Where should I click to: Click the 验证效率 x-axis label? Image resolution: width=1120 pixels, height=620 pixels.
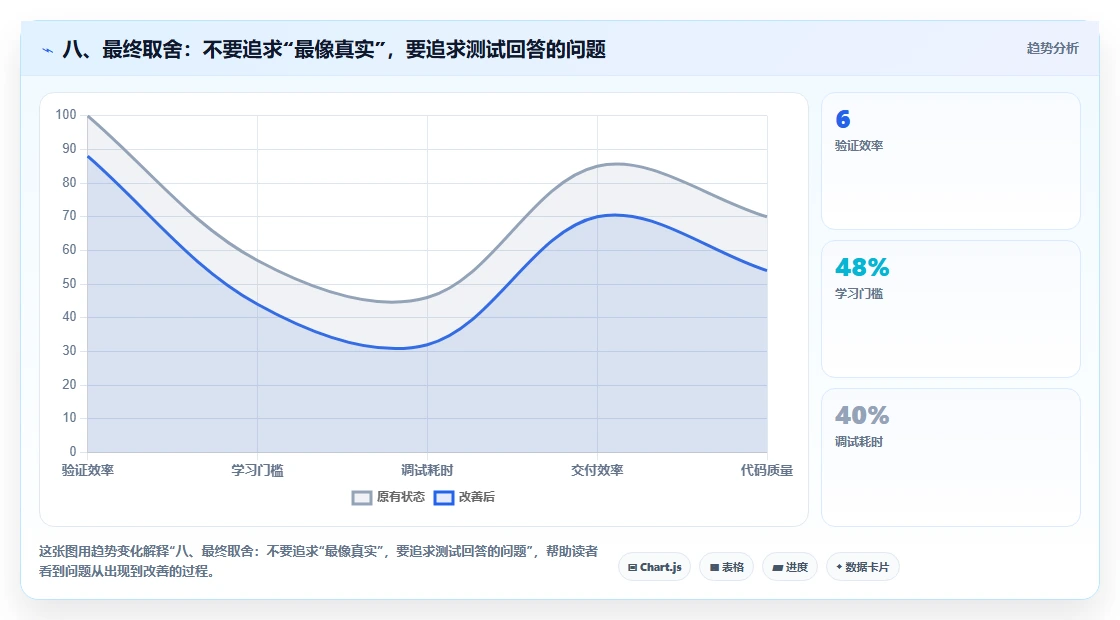coord(88,470)
